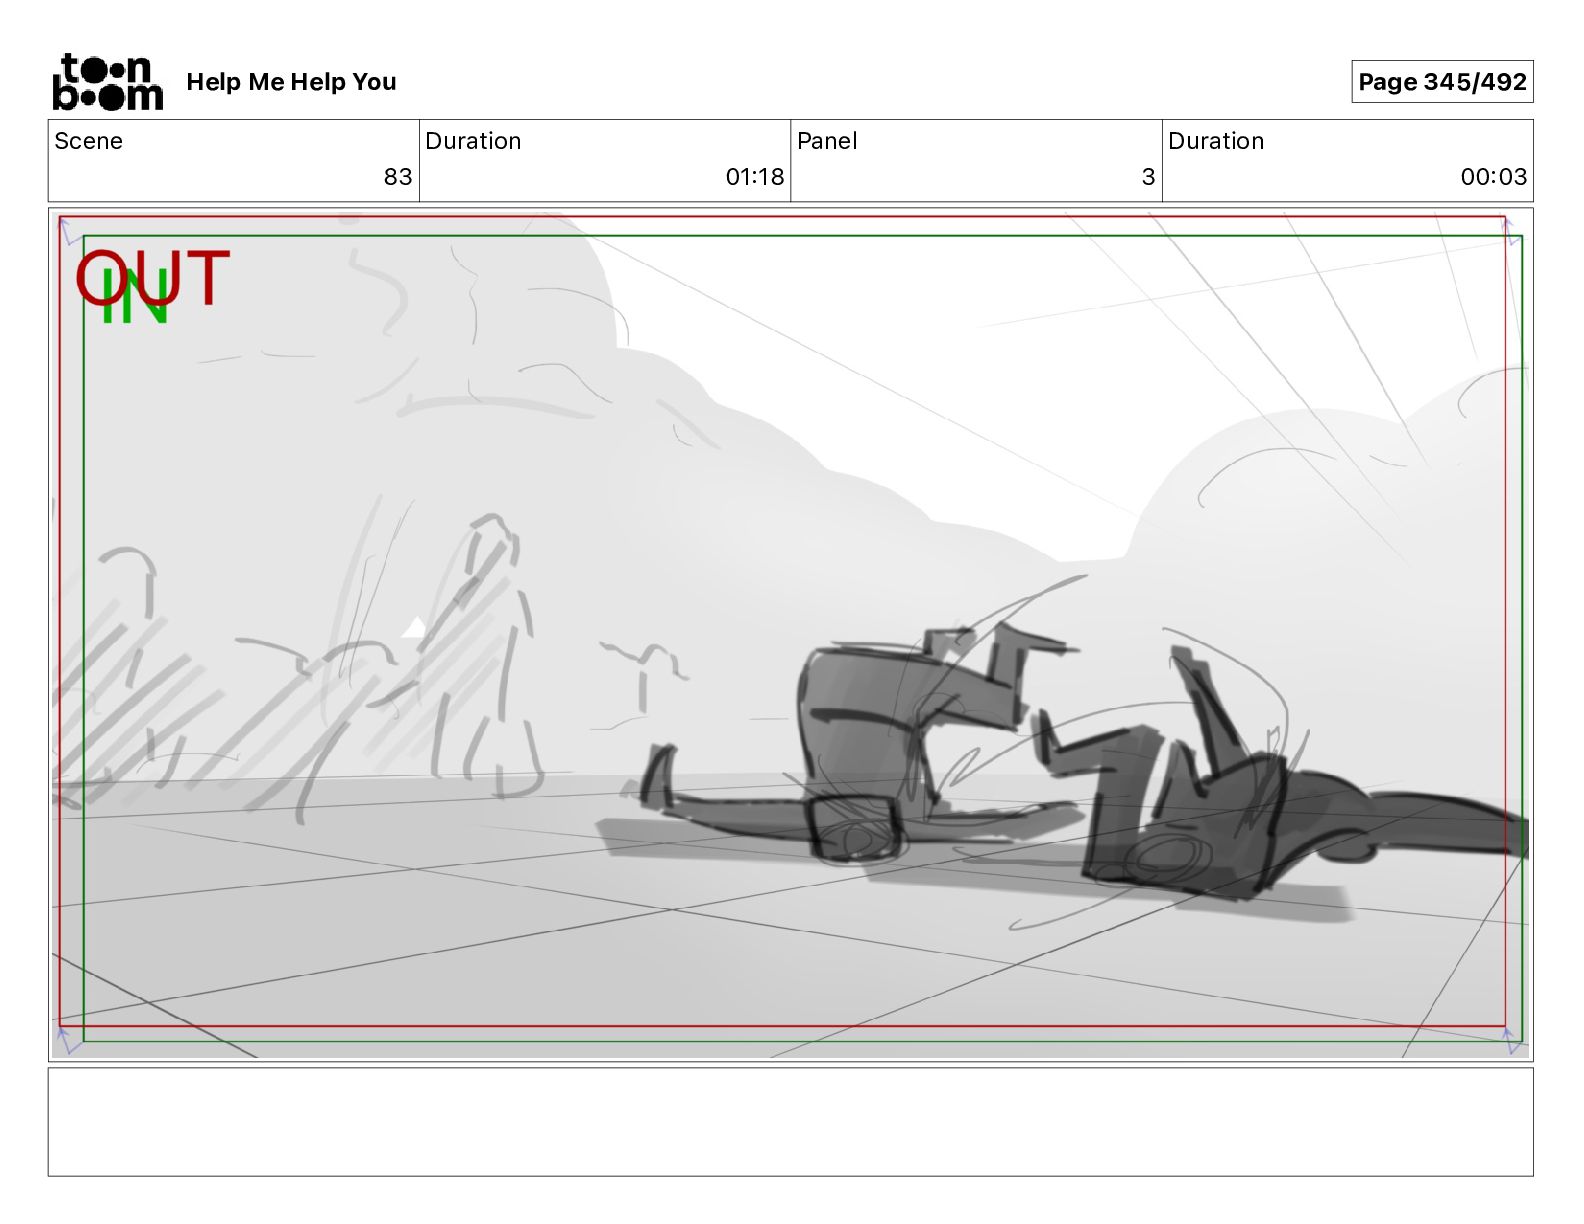Click the 'Duration' label beside Panel
This screenshot has width=1584, height=1224.
click(x=1216, y=141)
